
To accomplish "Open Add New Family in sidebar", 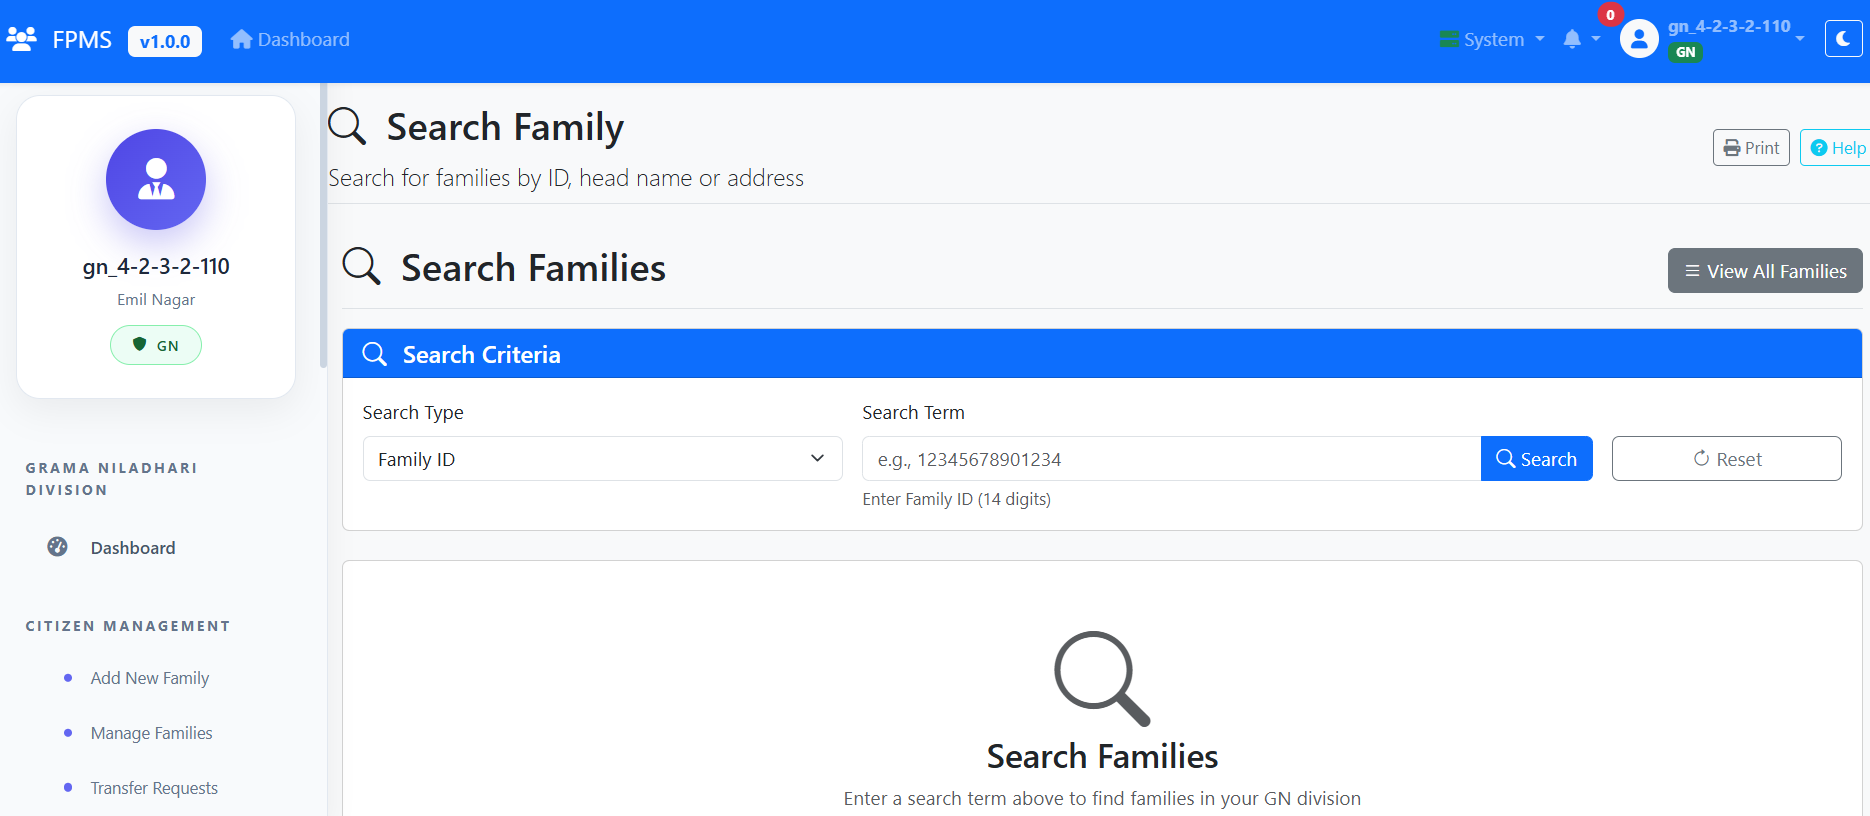I will pos(150,678).
